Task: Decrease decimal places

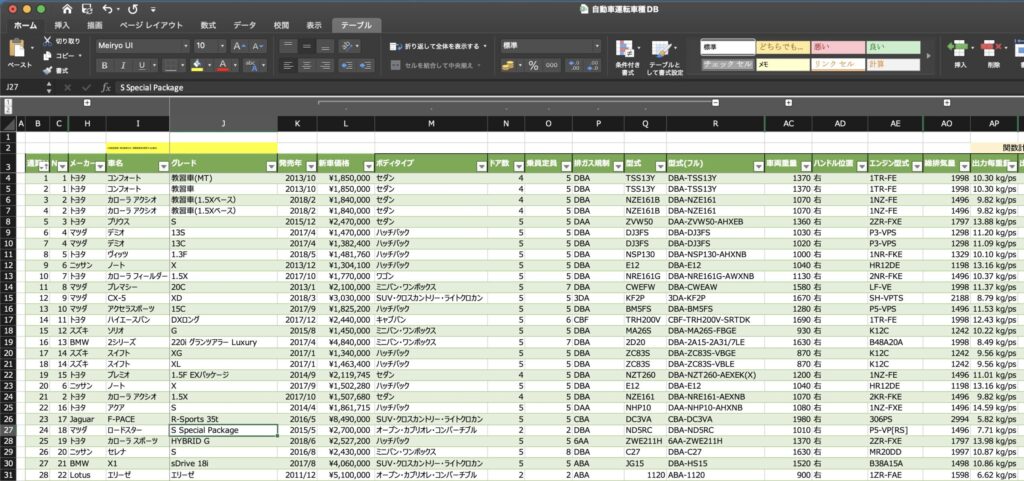Action: [x=593, y=65]
